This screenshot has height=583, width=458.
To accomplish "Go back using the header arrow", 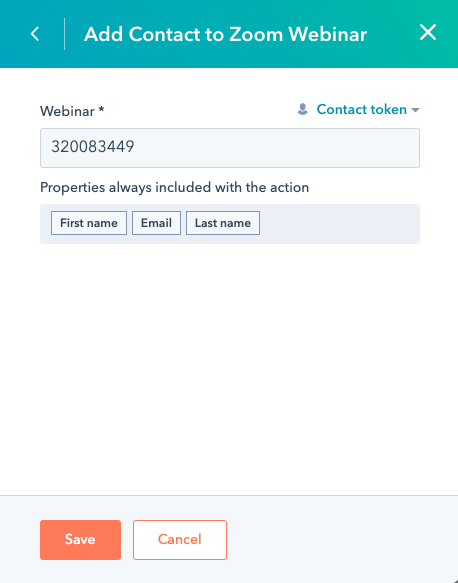I will pos(35,34).
